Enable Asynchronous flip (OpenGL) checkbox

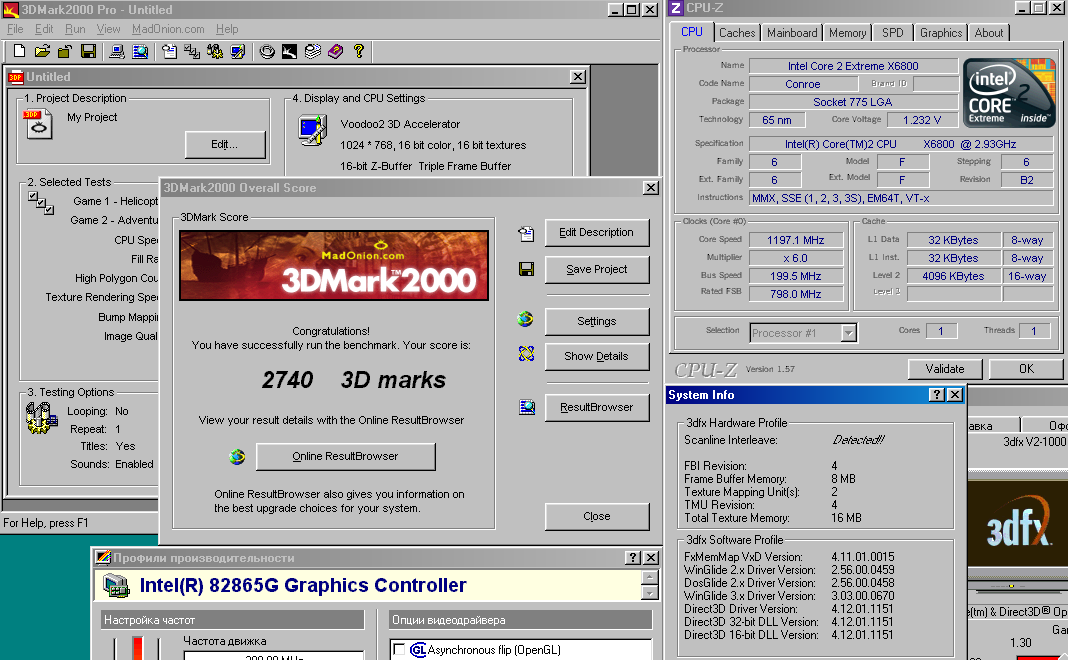click(399, 650)
